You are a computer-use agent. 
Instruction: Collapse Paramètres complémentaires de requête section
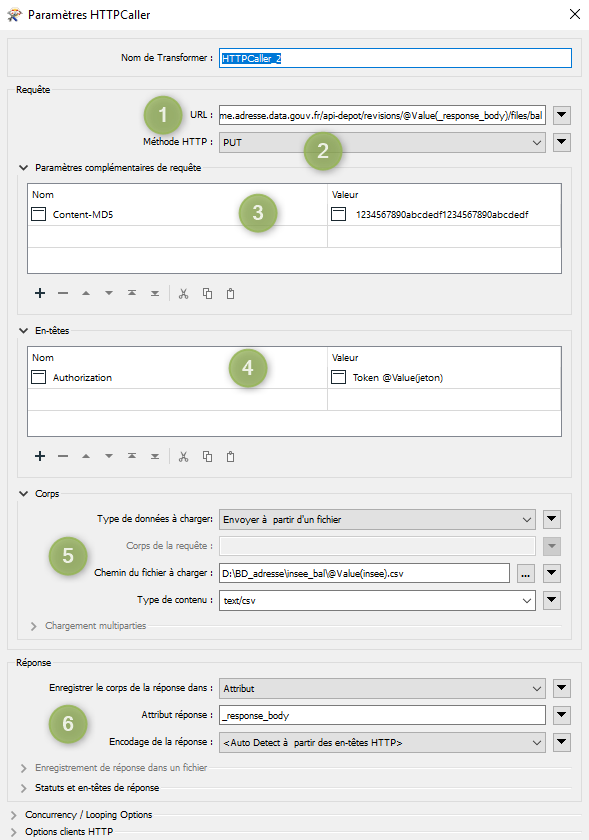pos(23,168)
